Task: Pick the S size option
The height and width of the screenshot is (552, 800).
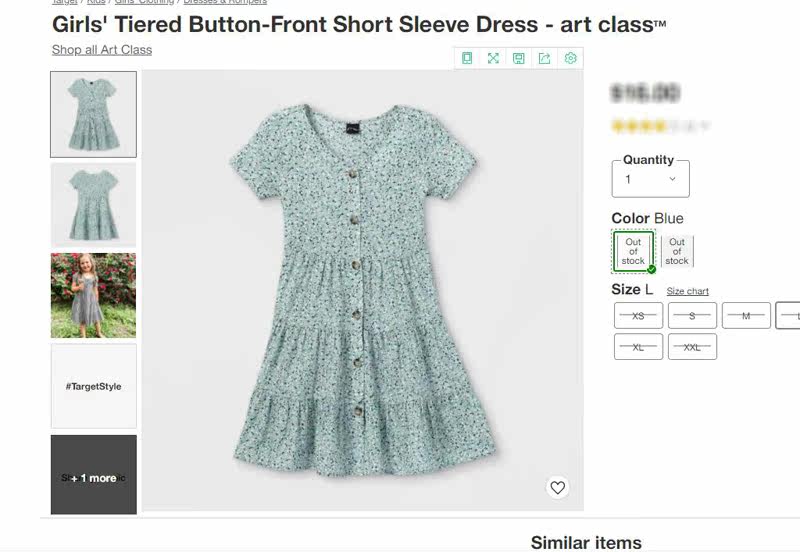Action: (x=692, y=315)
